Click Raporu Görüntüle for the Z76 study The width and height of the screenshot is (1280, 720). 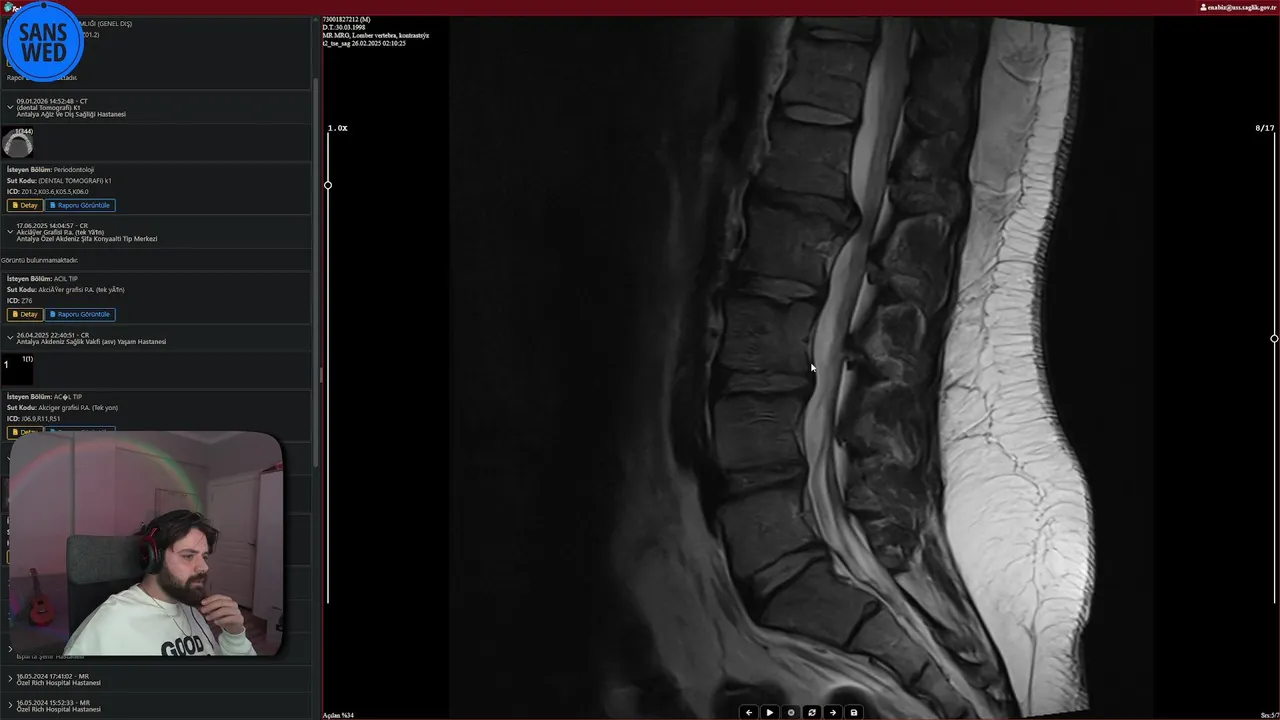80,314
